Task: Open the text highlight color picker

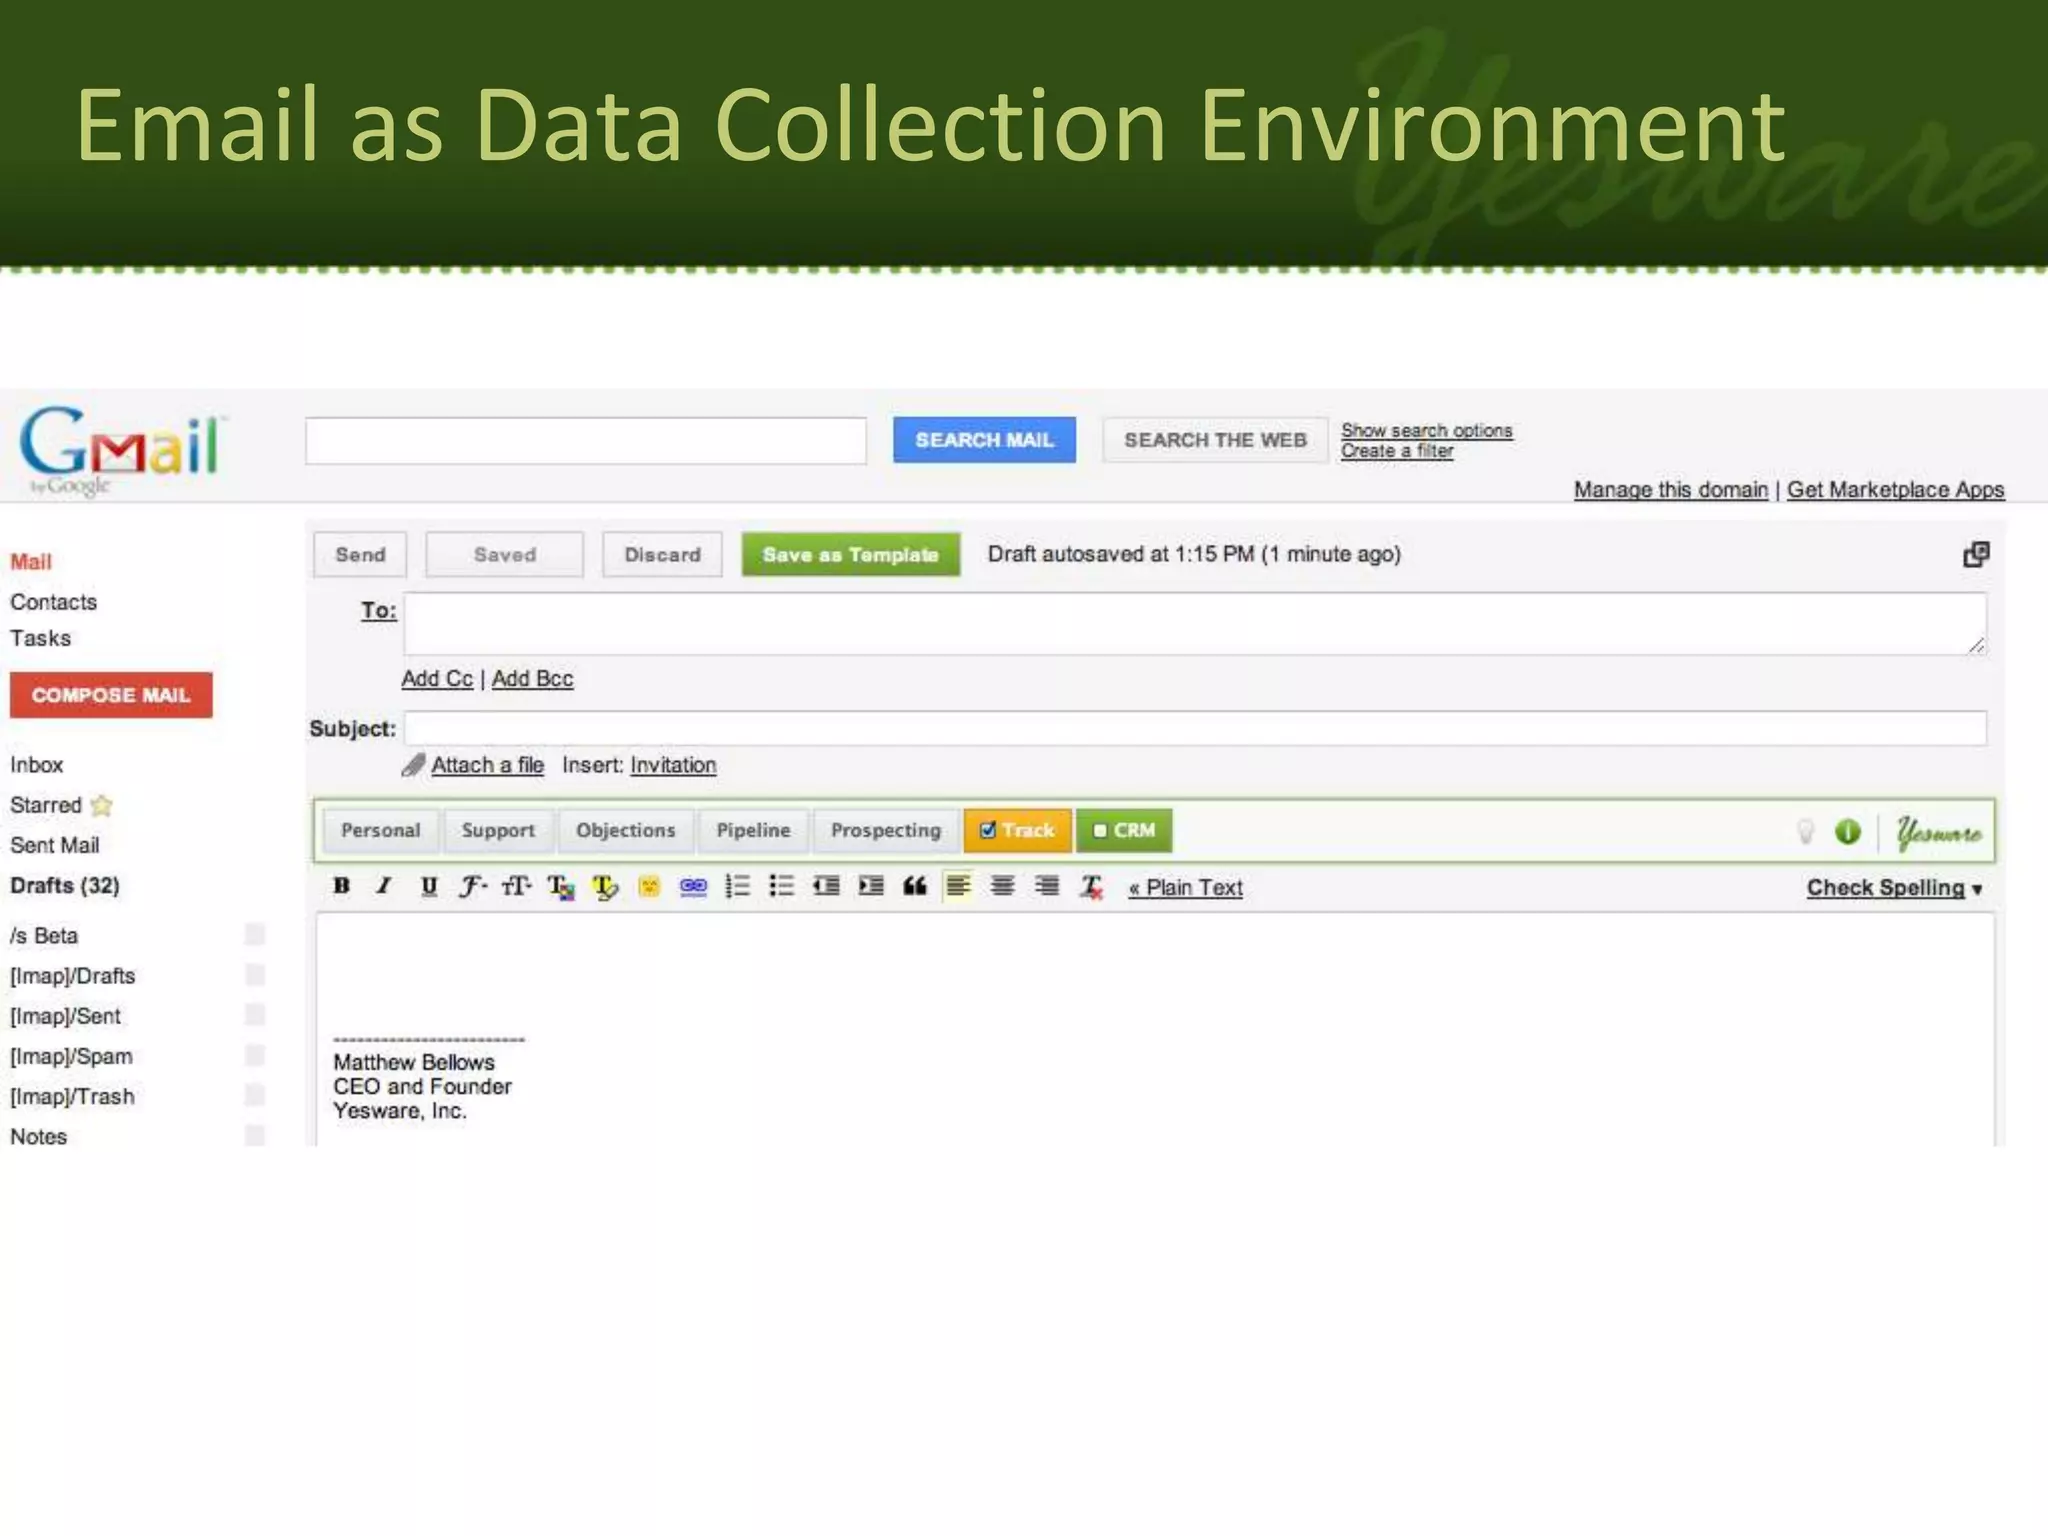Action: coord(605,887)
